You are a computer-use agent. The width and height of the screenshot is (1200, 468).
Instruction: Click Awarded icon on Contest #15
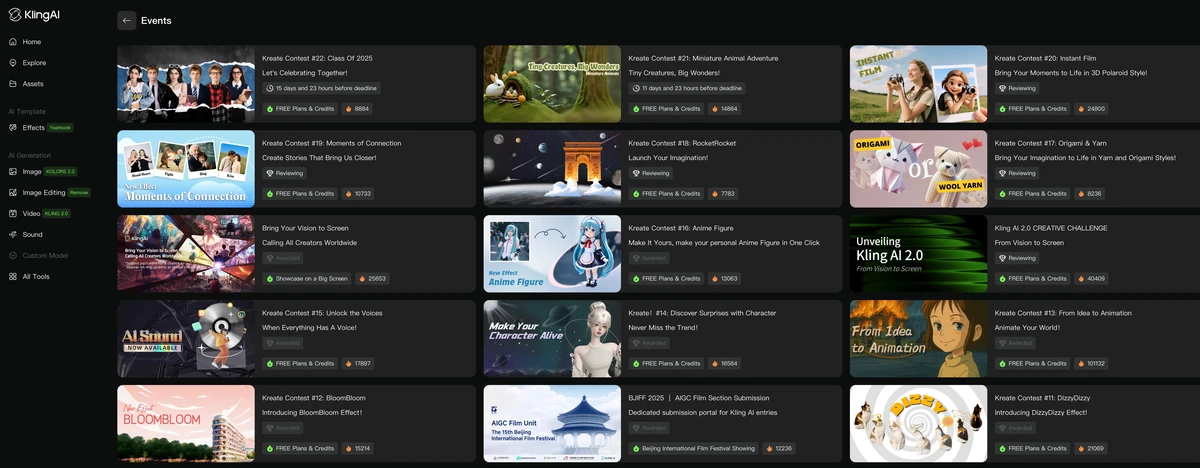270,343
